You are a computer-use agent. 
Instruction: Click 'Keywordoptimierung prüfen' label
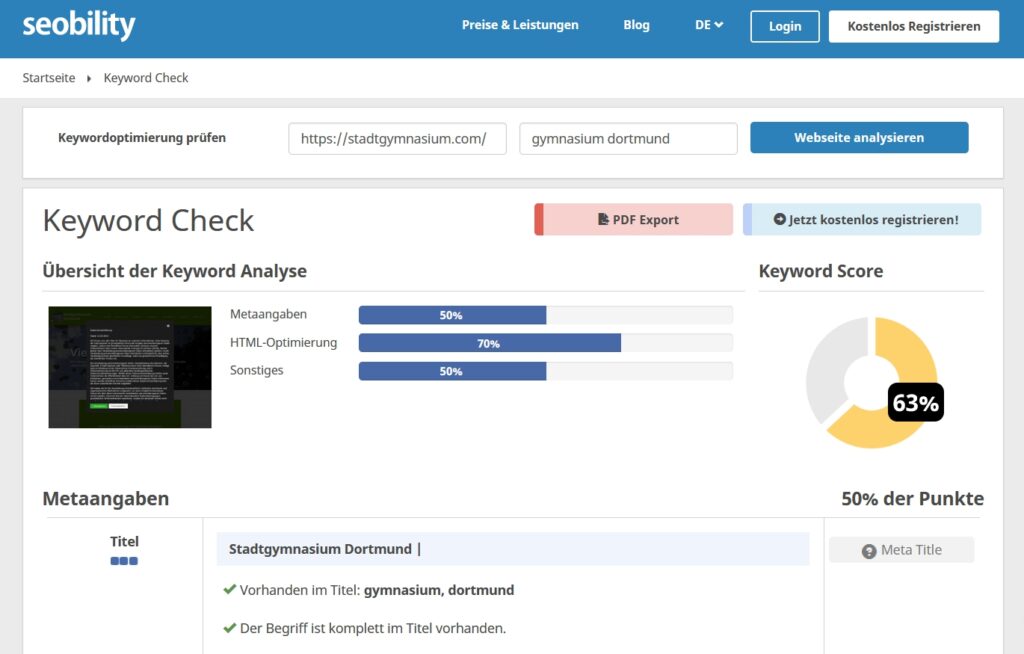click(142, 138)
